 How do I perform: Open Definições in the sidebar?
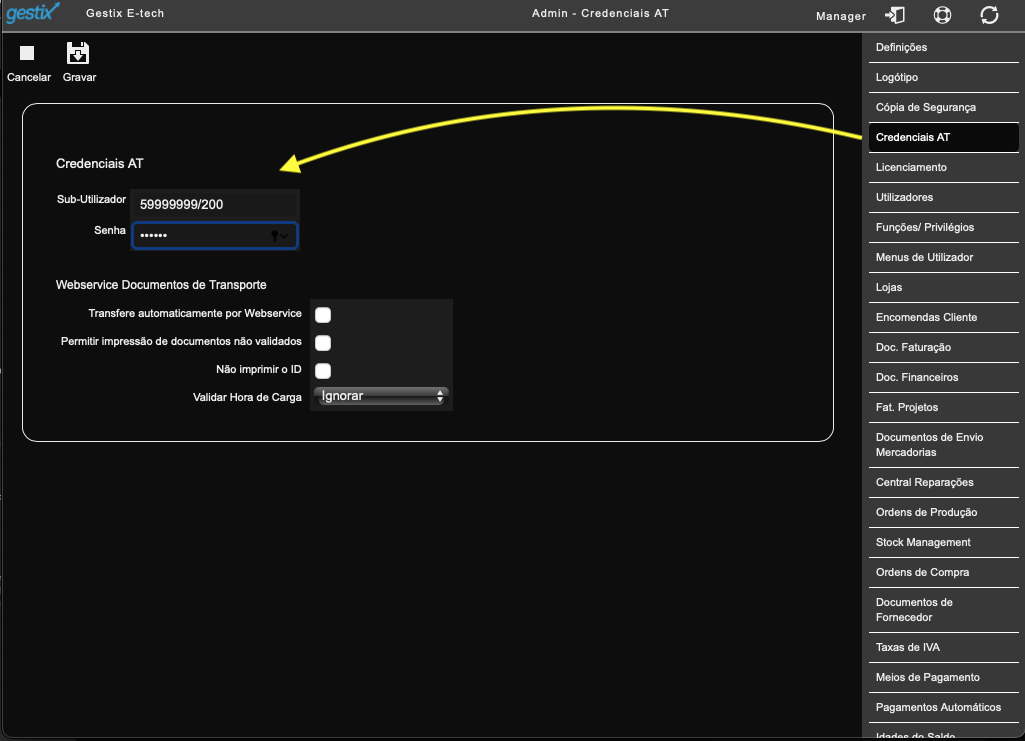click(943, 48)
